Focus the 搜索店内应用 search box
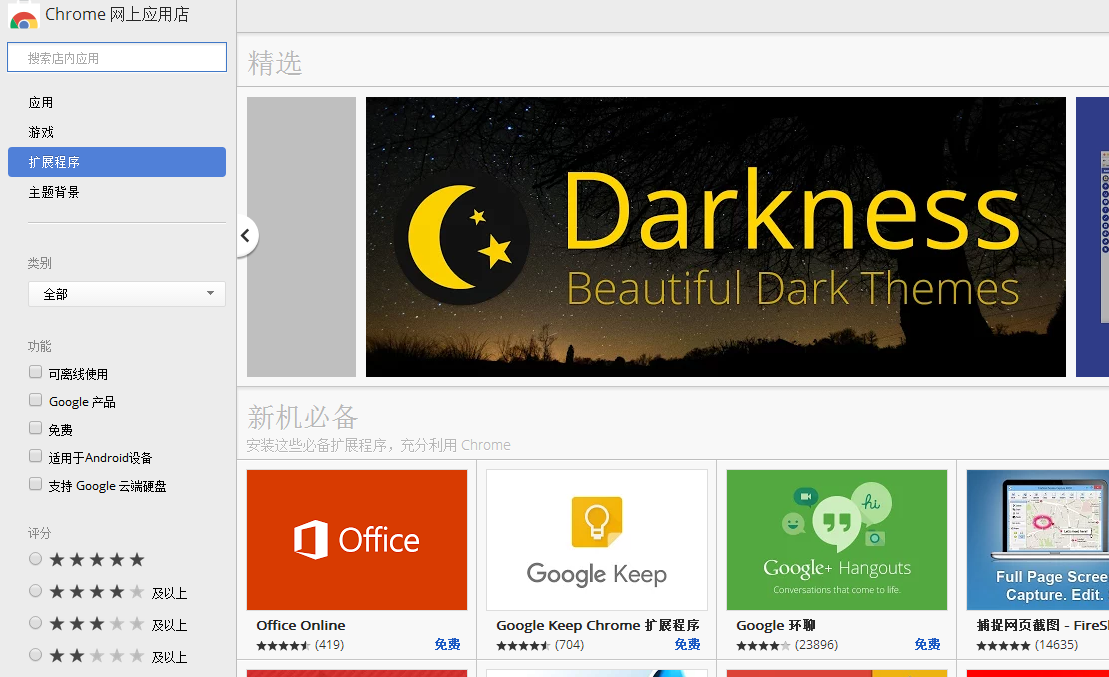Image resolution: width=1109 pixels, height=677 pixels. 117,58
